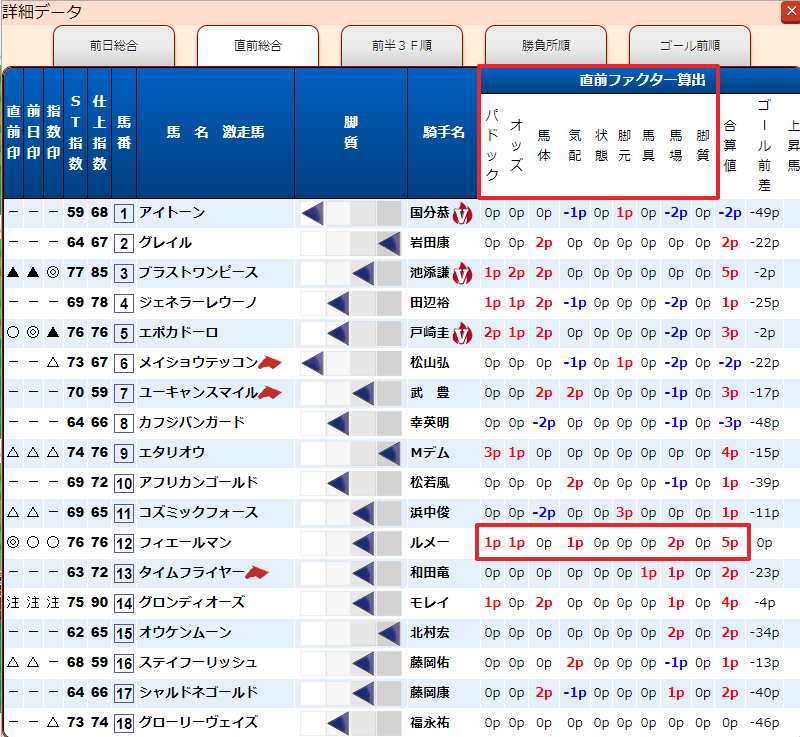The height and width of the screenshot is (737, 800).
Task: Click running-style arrow in エポカドーロ row
Action: pos(338,334)
